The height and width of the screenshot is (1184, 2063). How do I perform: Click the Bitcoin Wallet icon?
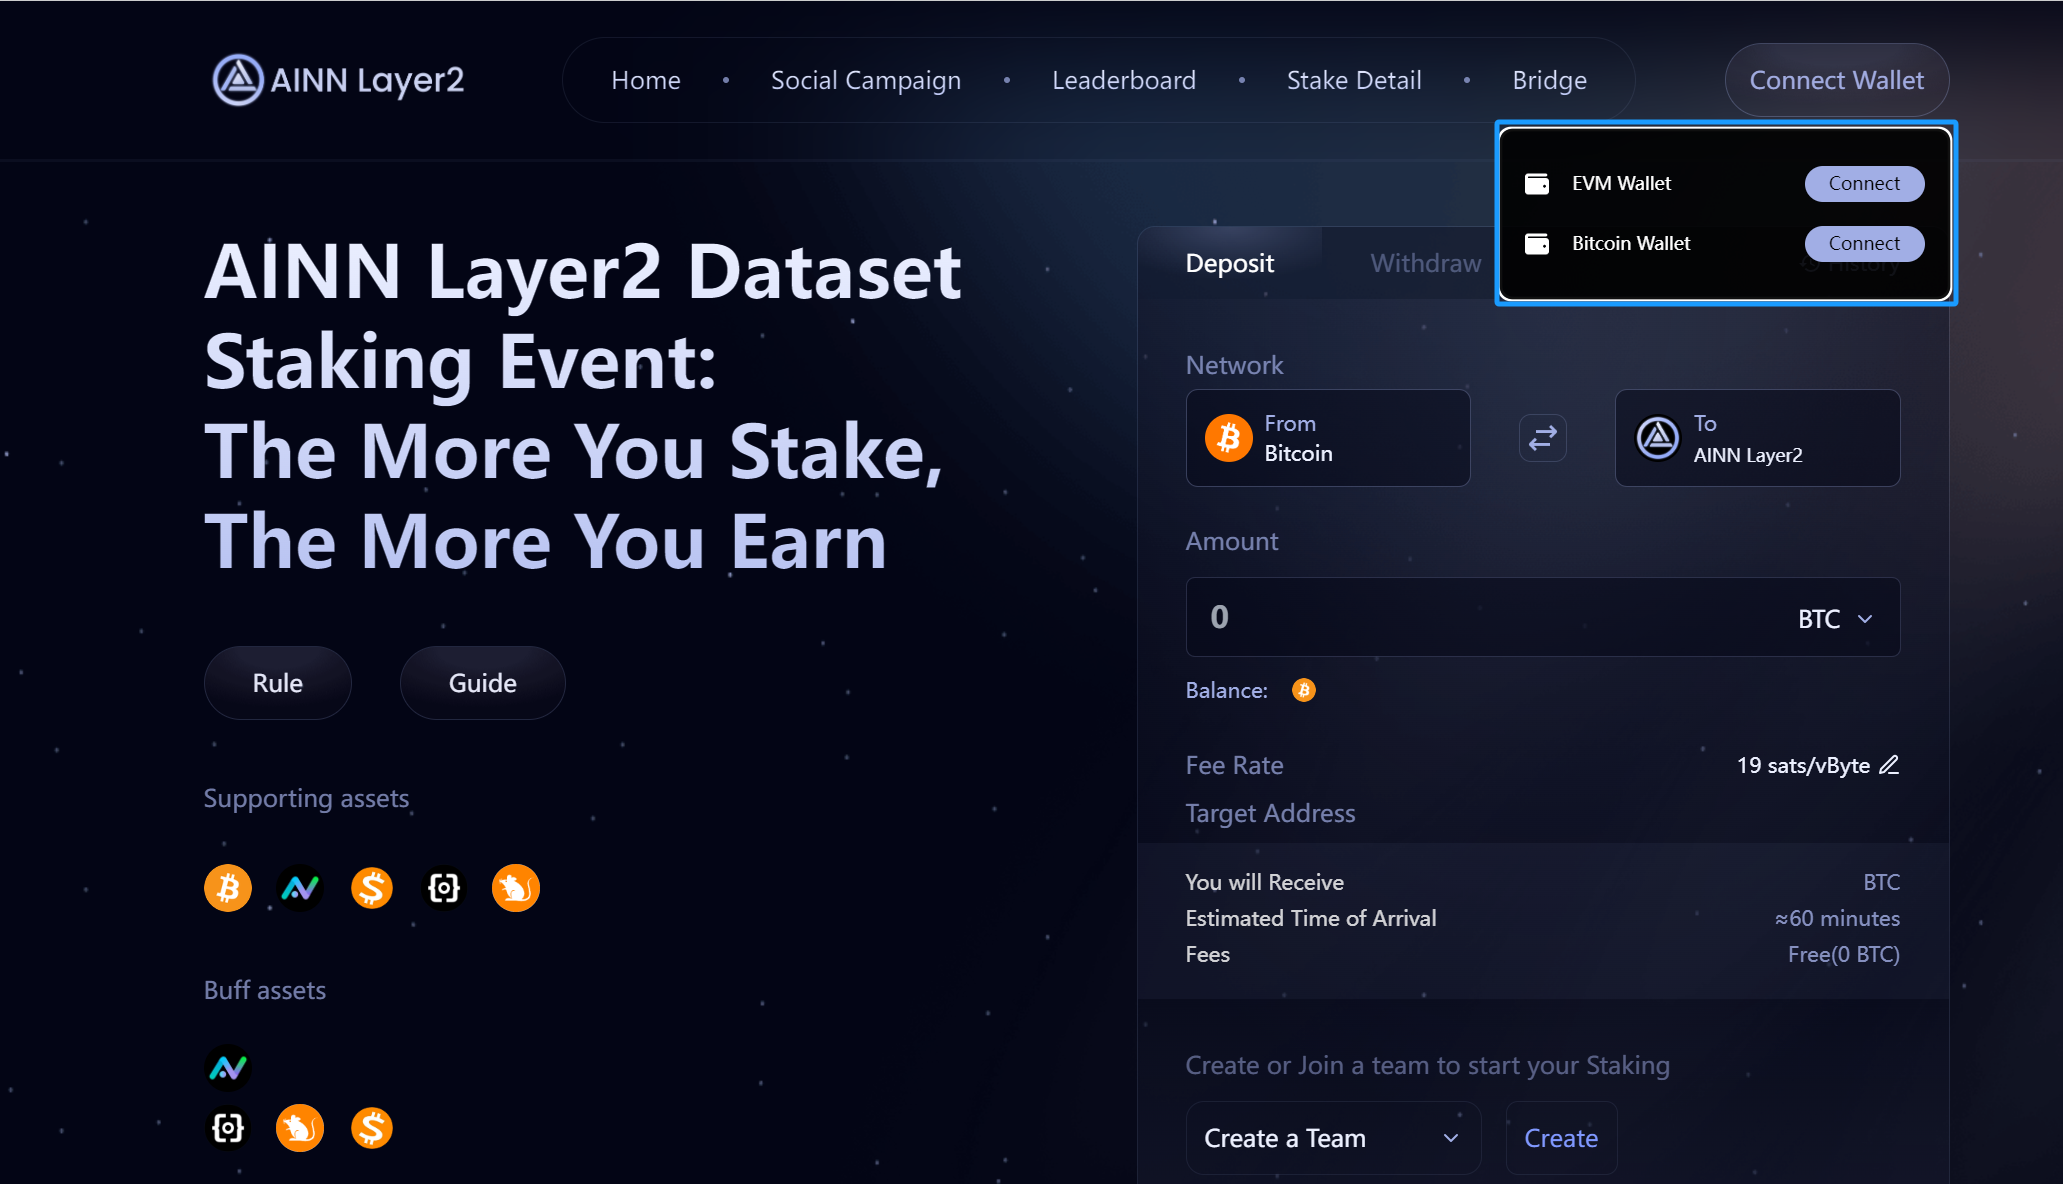pyautogui.click(x=1537, y=244)
